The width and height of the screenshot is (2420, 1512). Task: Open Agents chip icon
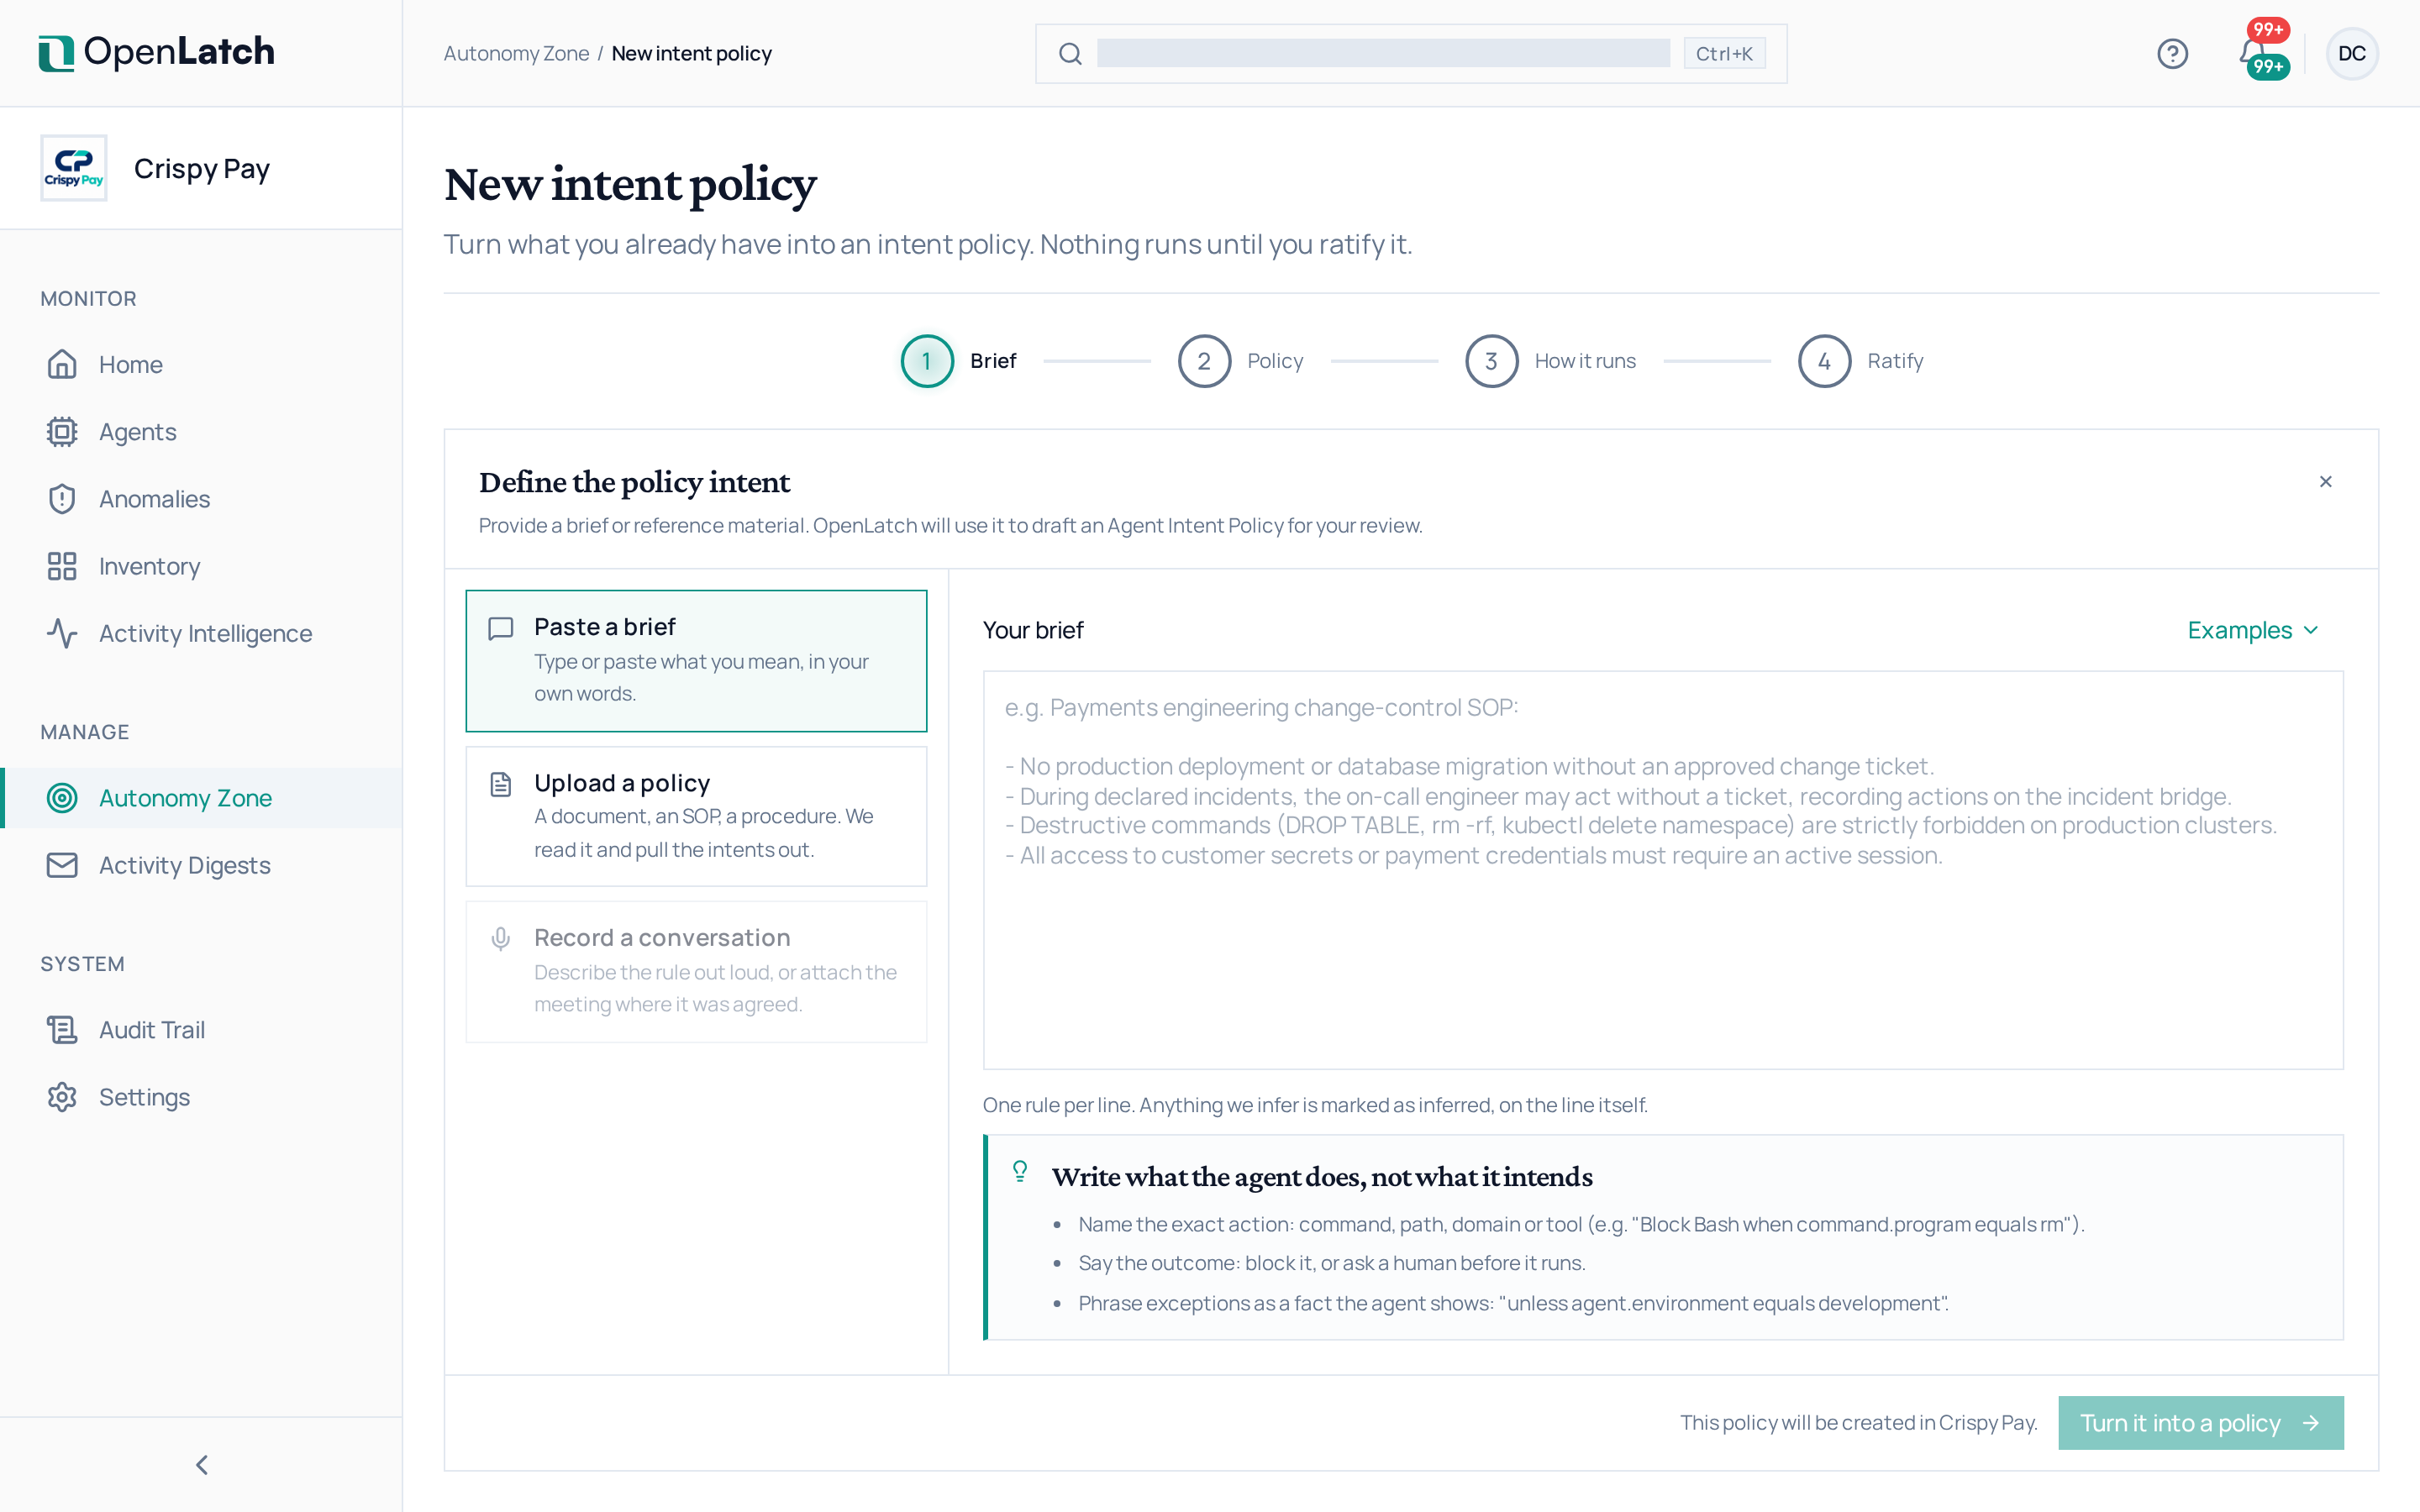[62, 431]
